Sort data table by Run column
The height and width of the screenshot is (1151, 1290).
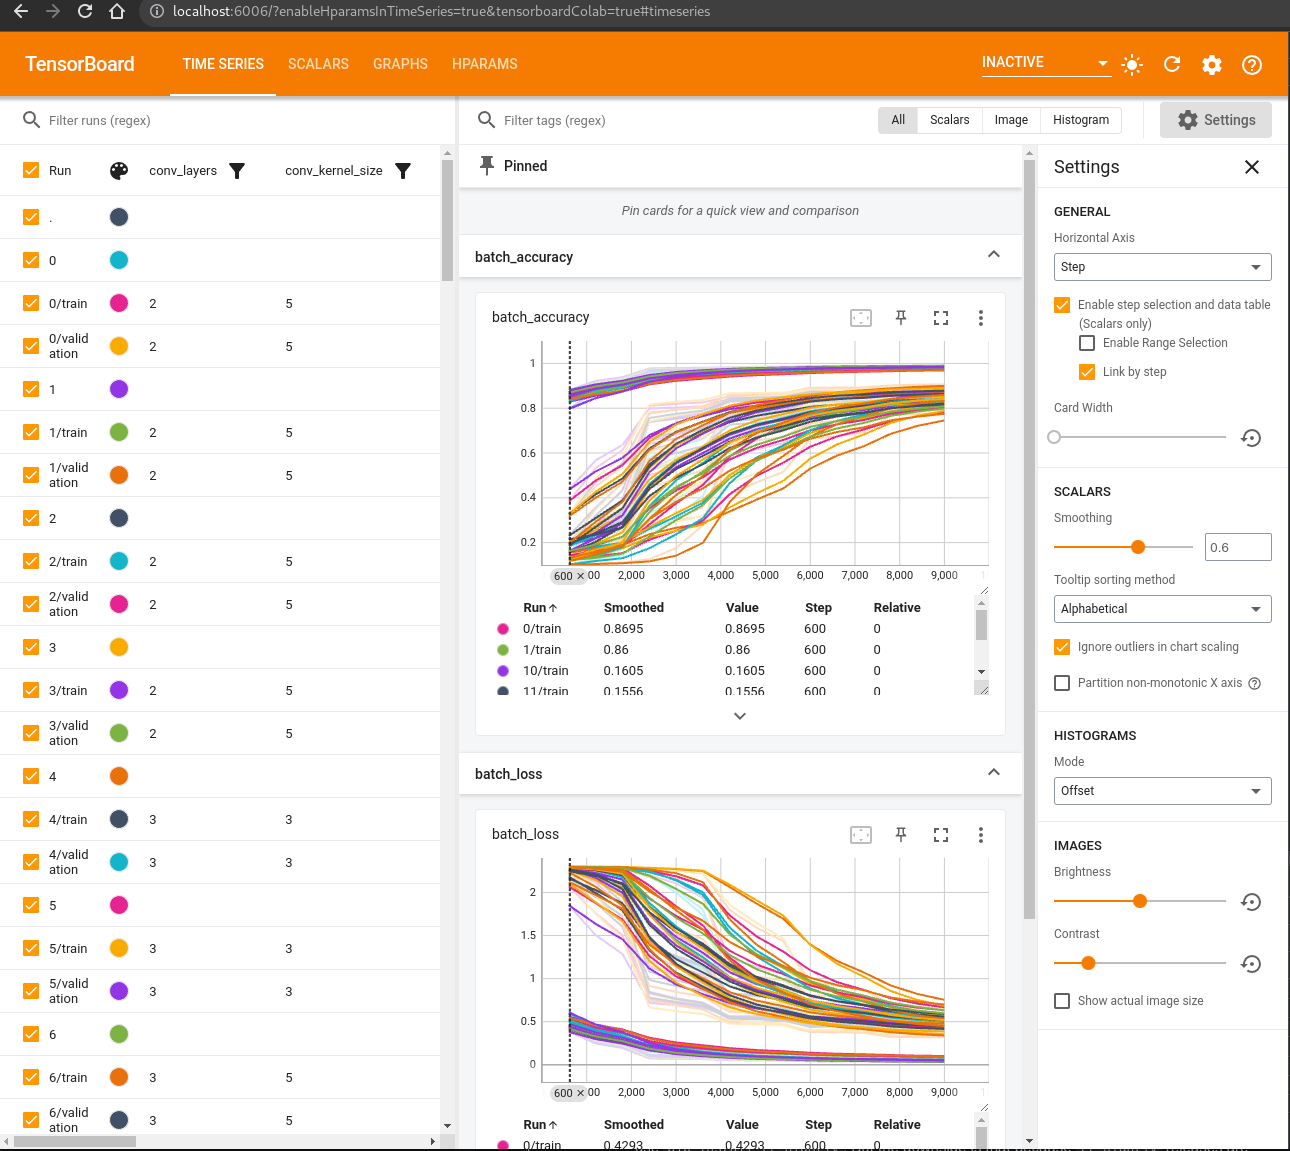pos(540,608)
